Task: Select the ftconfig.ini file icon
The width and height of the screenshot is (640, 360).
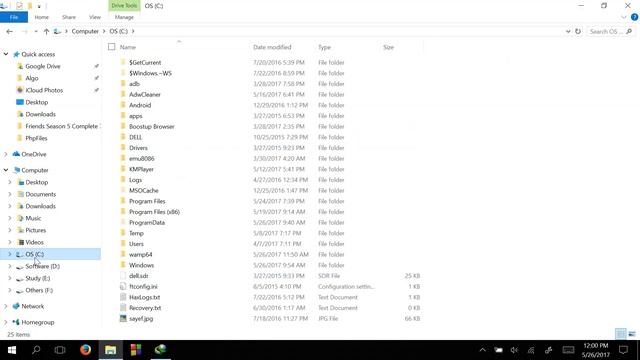Action: coord(123,287)
